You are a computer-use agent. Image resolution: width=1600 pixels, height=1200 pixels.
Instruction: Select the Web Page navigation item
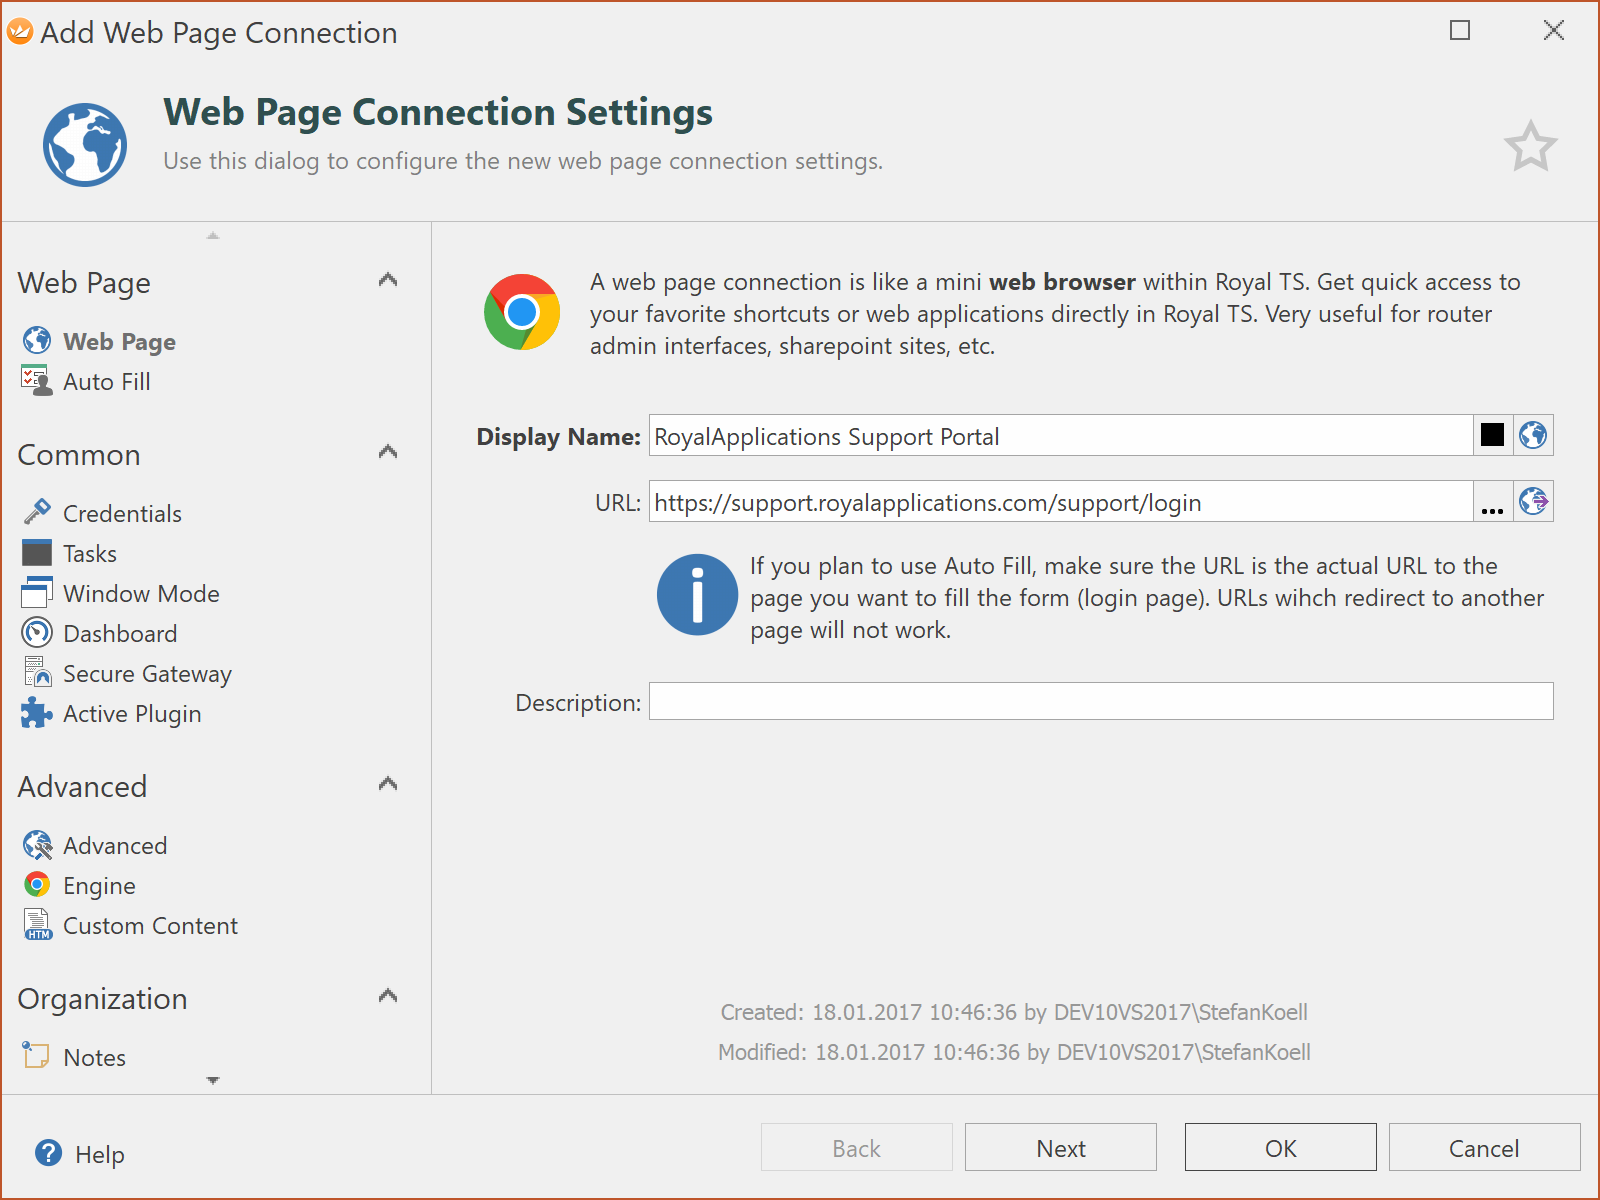(118, 342)
